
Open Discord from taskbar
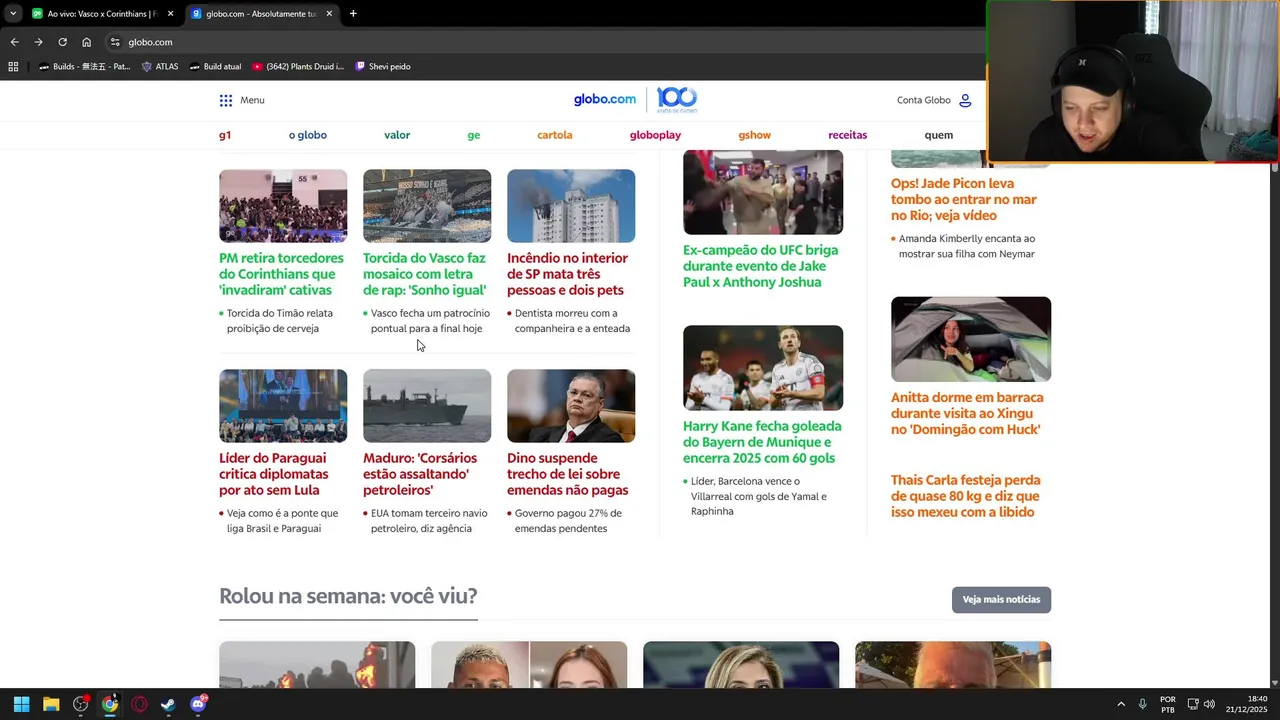pos(198,704)
